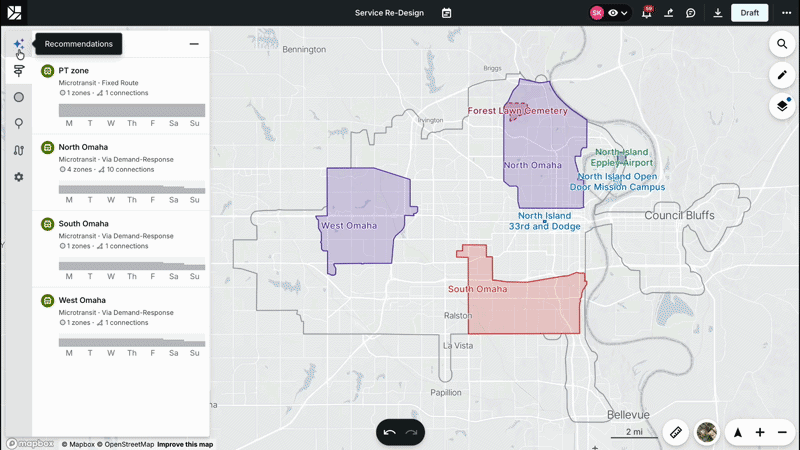Open the OpenStreetMap attribution link
The image size is (800, 450).
tap(126, 444)
